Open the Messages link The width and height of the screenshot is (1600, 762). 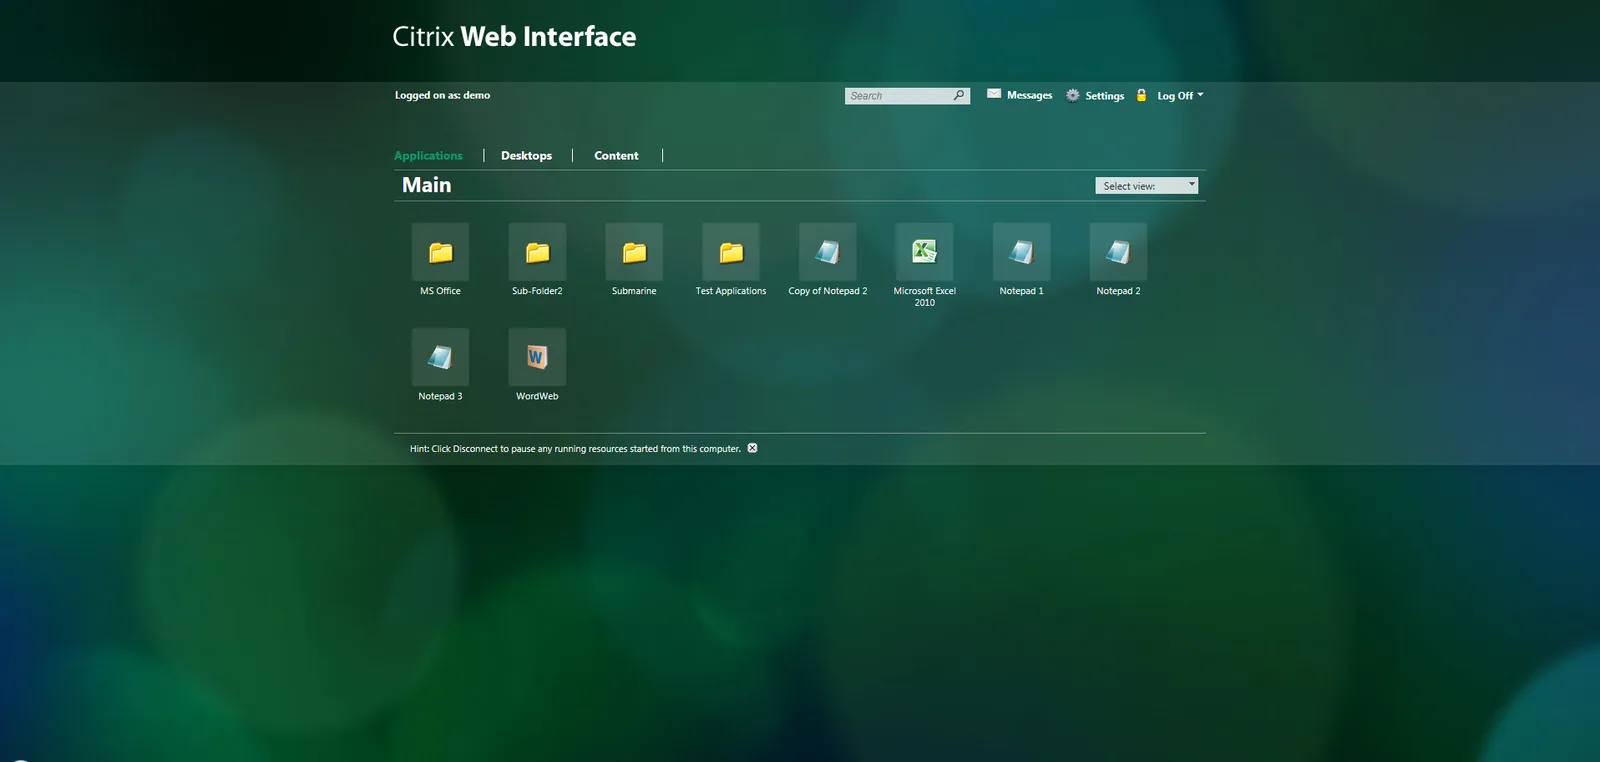pyautogui.click(x=1029, y=96)
